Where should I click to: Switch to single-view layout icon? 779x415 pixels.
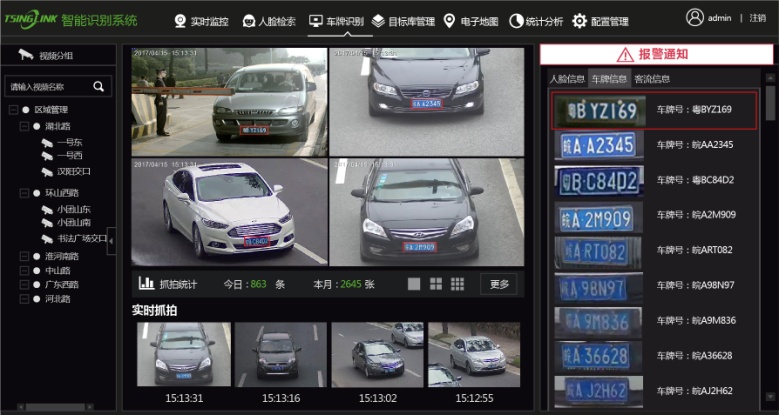[414, 284]
